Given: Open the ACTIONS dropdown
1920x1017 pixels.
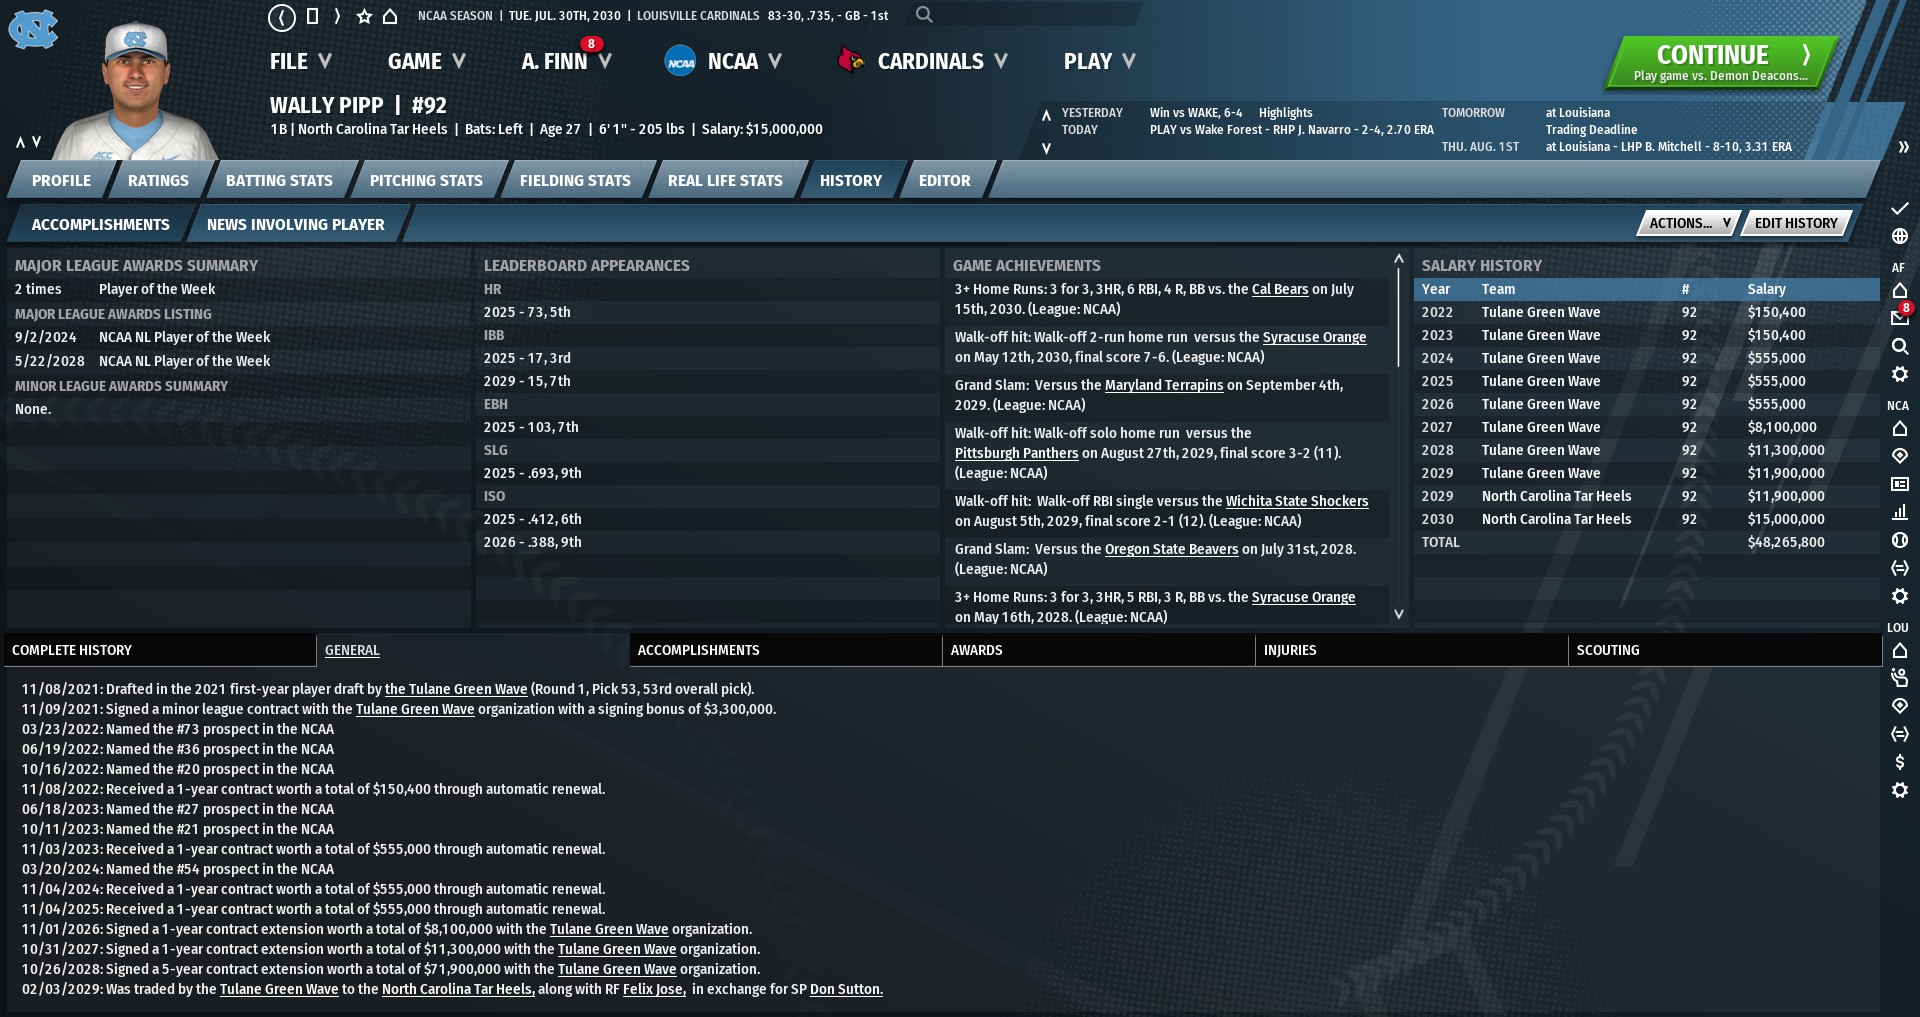Looking at the screenshot, I should point(1688,223).
